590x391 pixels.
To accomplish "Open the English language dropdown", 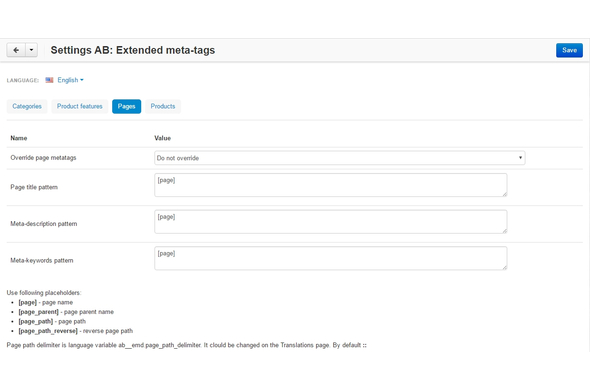I will [x=70, y=80].
